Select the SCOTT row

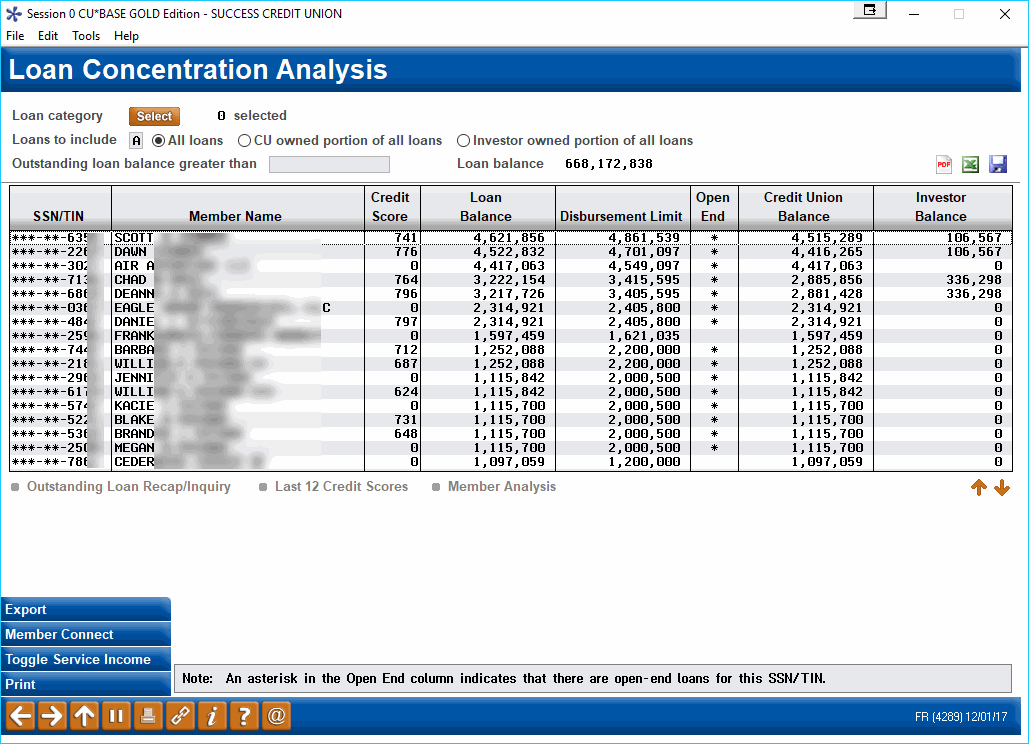[511, 238]
